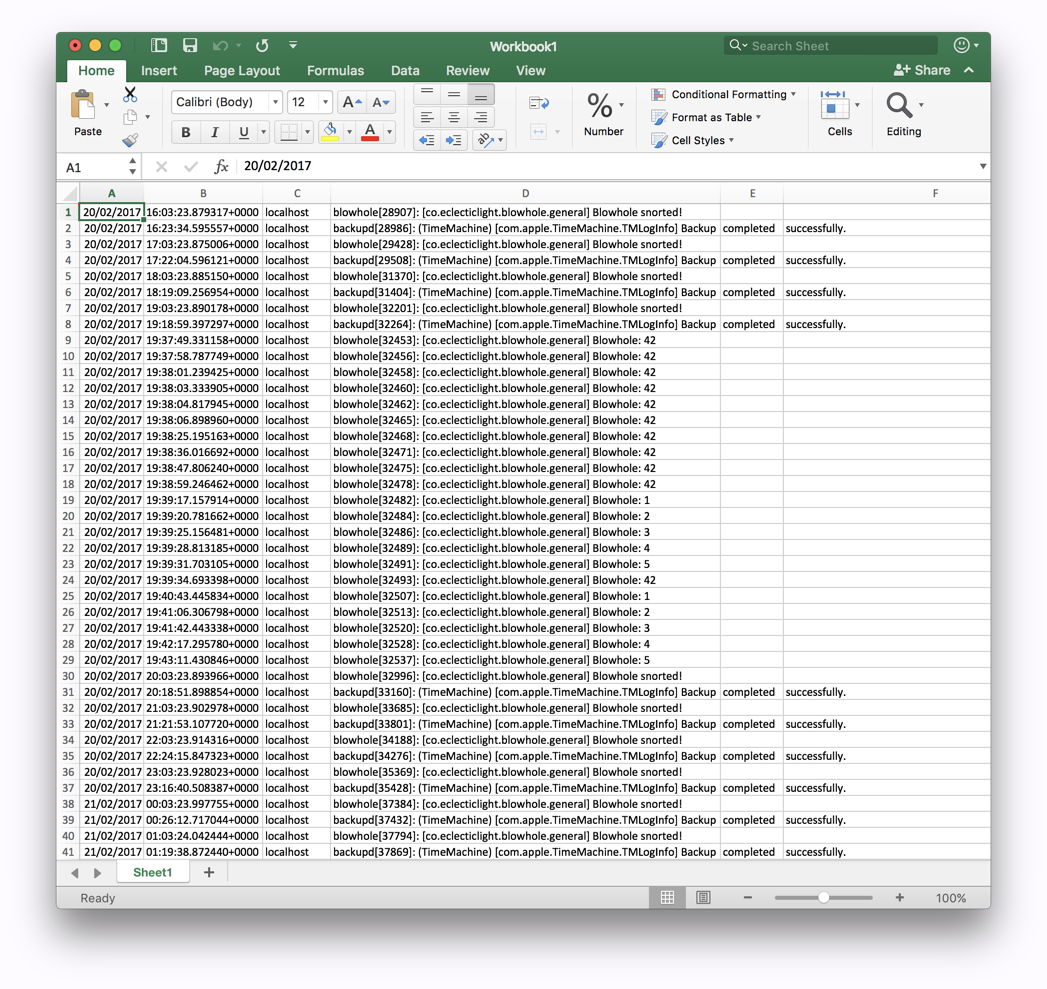Decrease indent in the cell
Viewport: 1047px width, 989px height.
427,140
